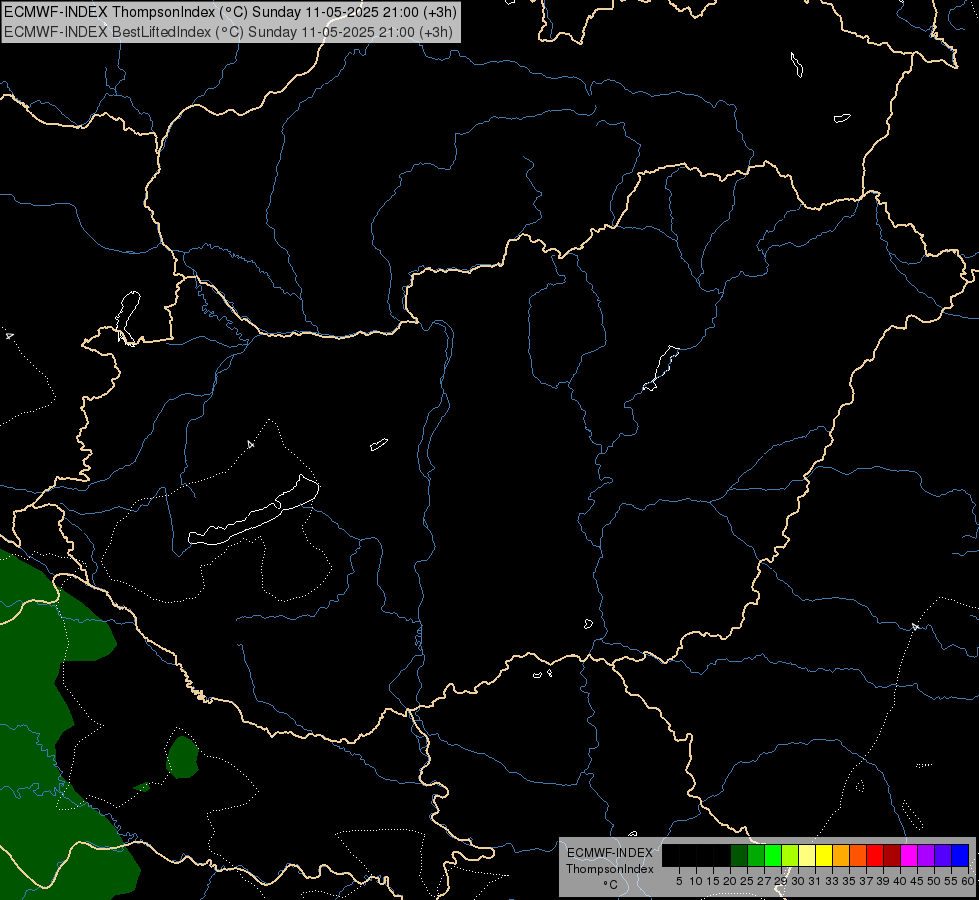Click the violet 50-55 legend swatch

pos(943,855)
